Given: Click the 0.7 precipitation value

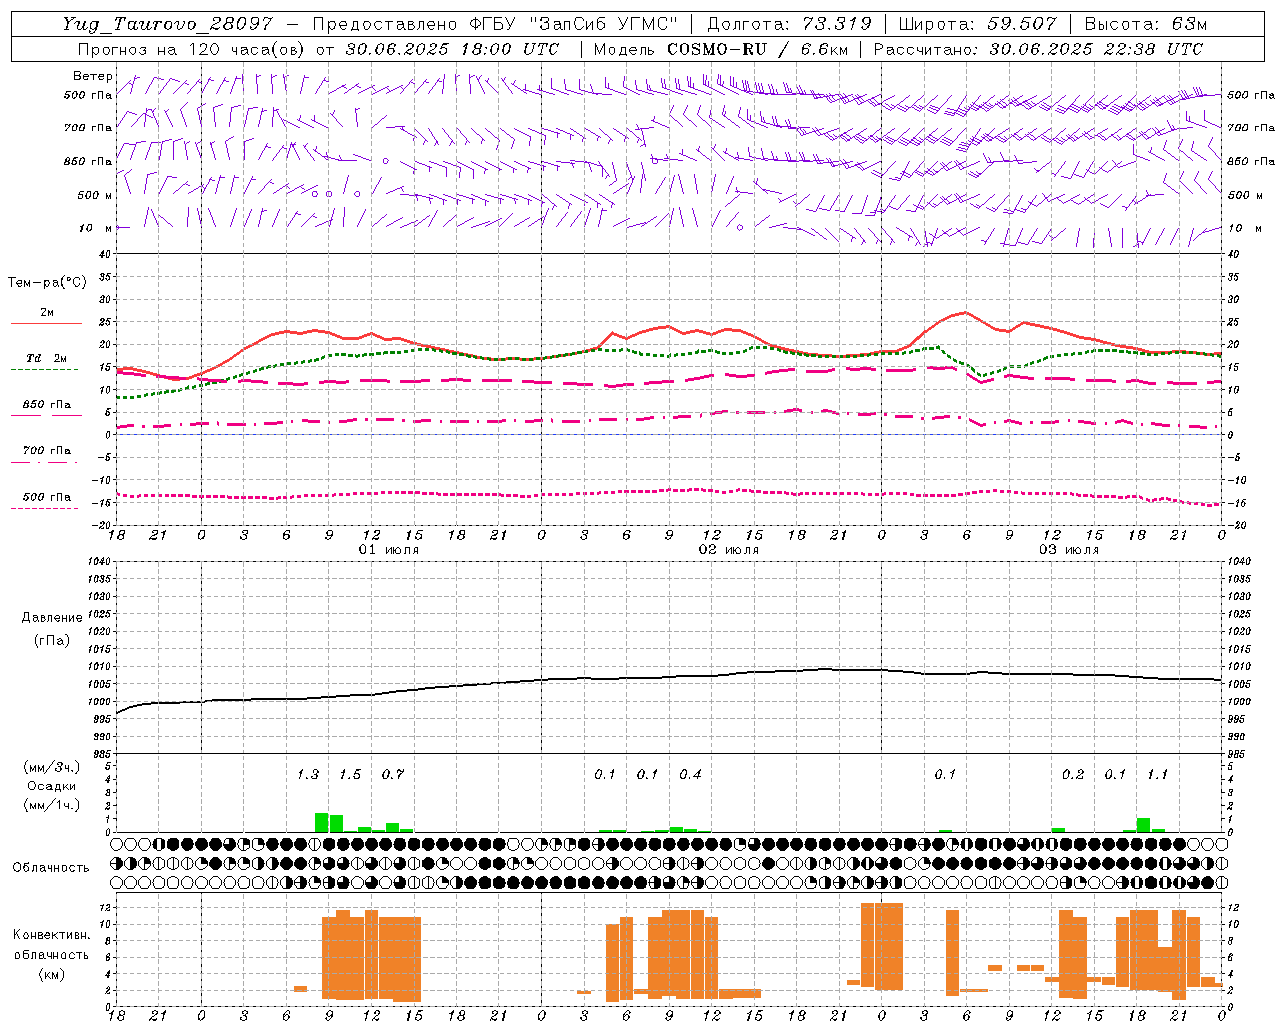Looking at the screenshot, I should click(x=393, y=775).
